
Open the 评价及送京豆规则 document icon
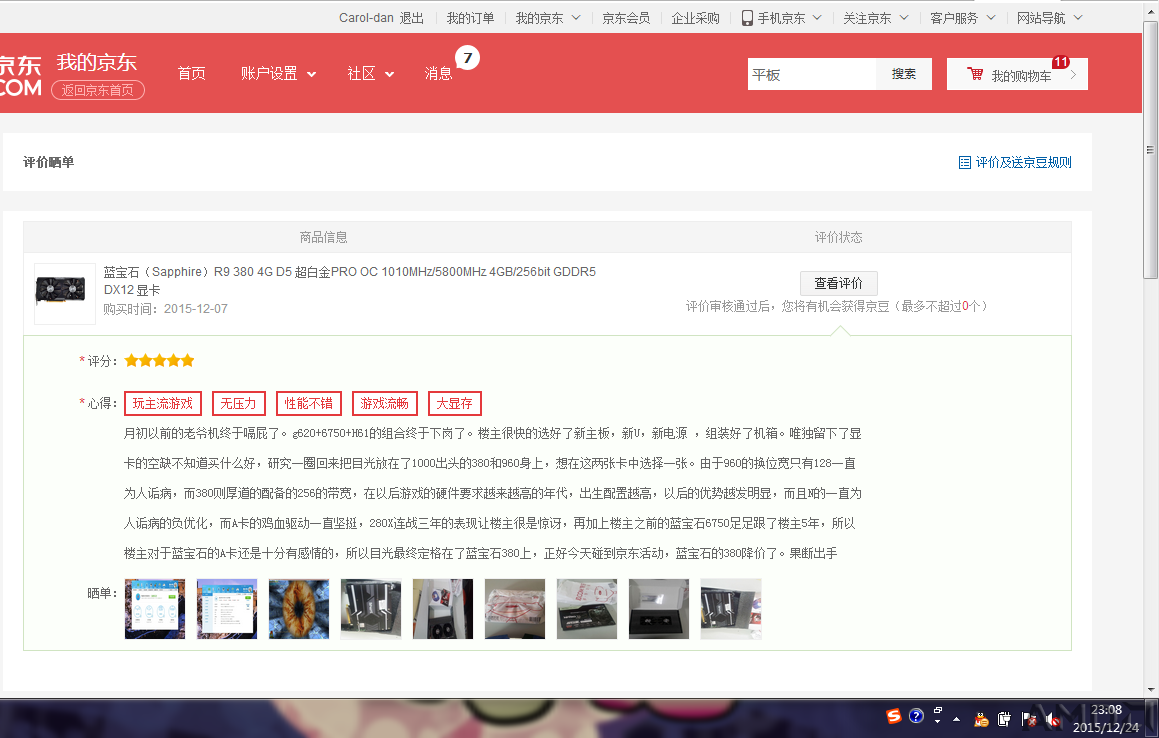[965, 163]
